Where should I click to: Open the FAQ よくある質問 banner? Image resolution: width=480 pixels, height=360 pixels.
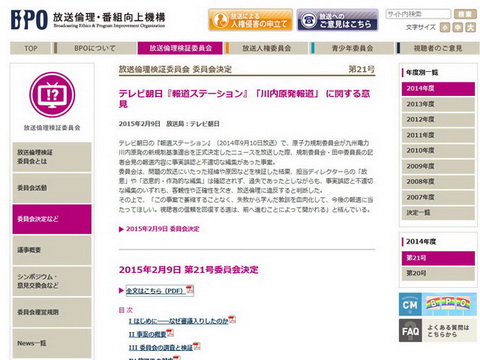[438, 330]
